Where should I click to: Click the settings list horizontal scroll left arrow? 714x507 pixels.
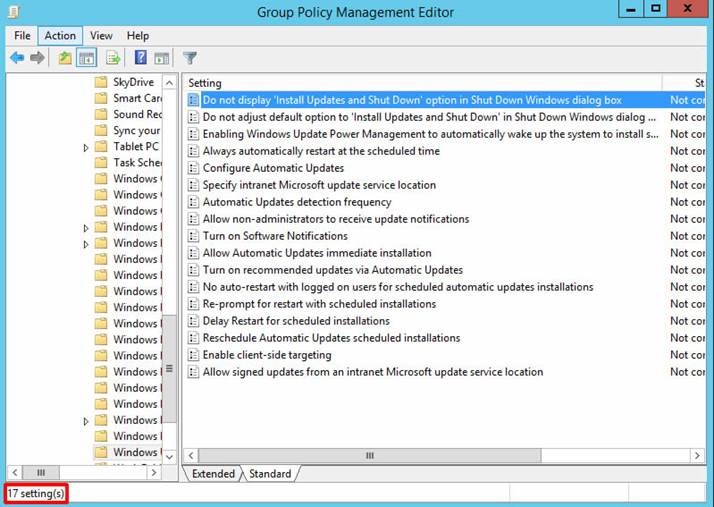191,456
